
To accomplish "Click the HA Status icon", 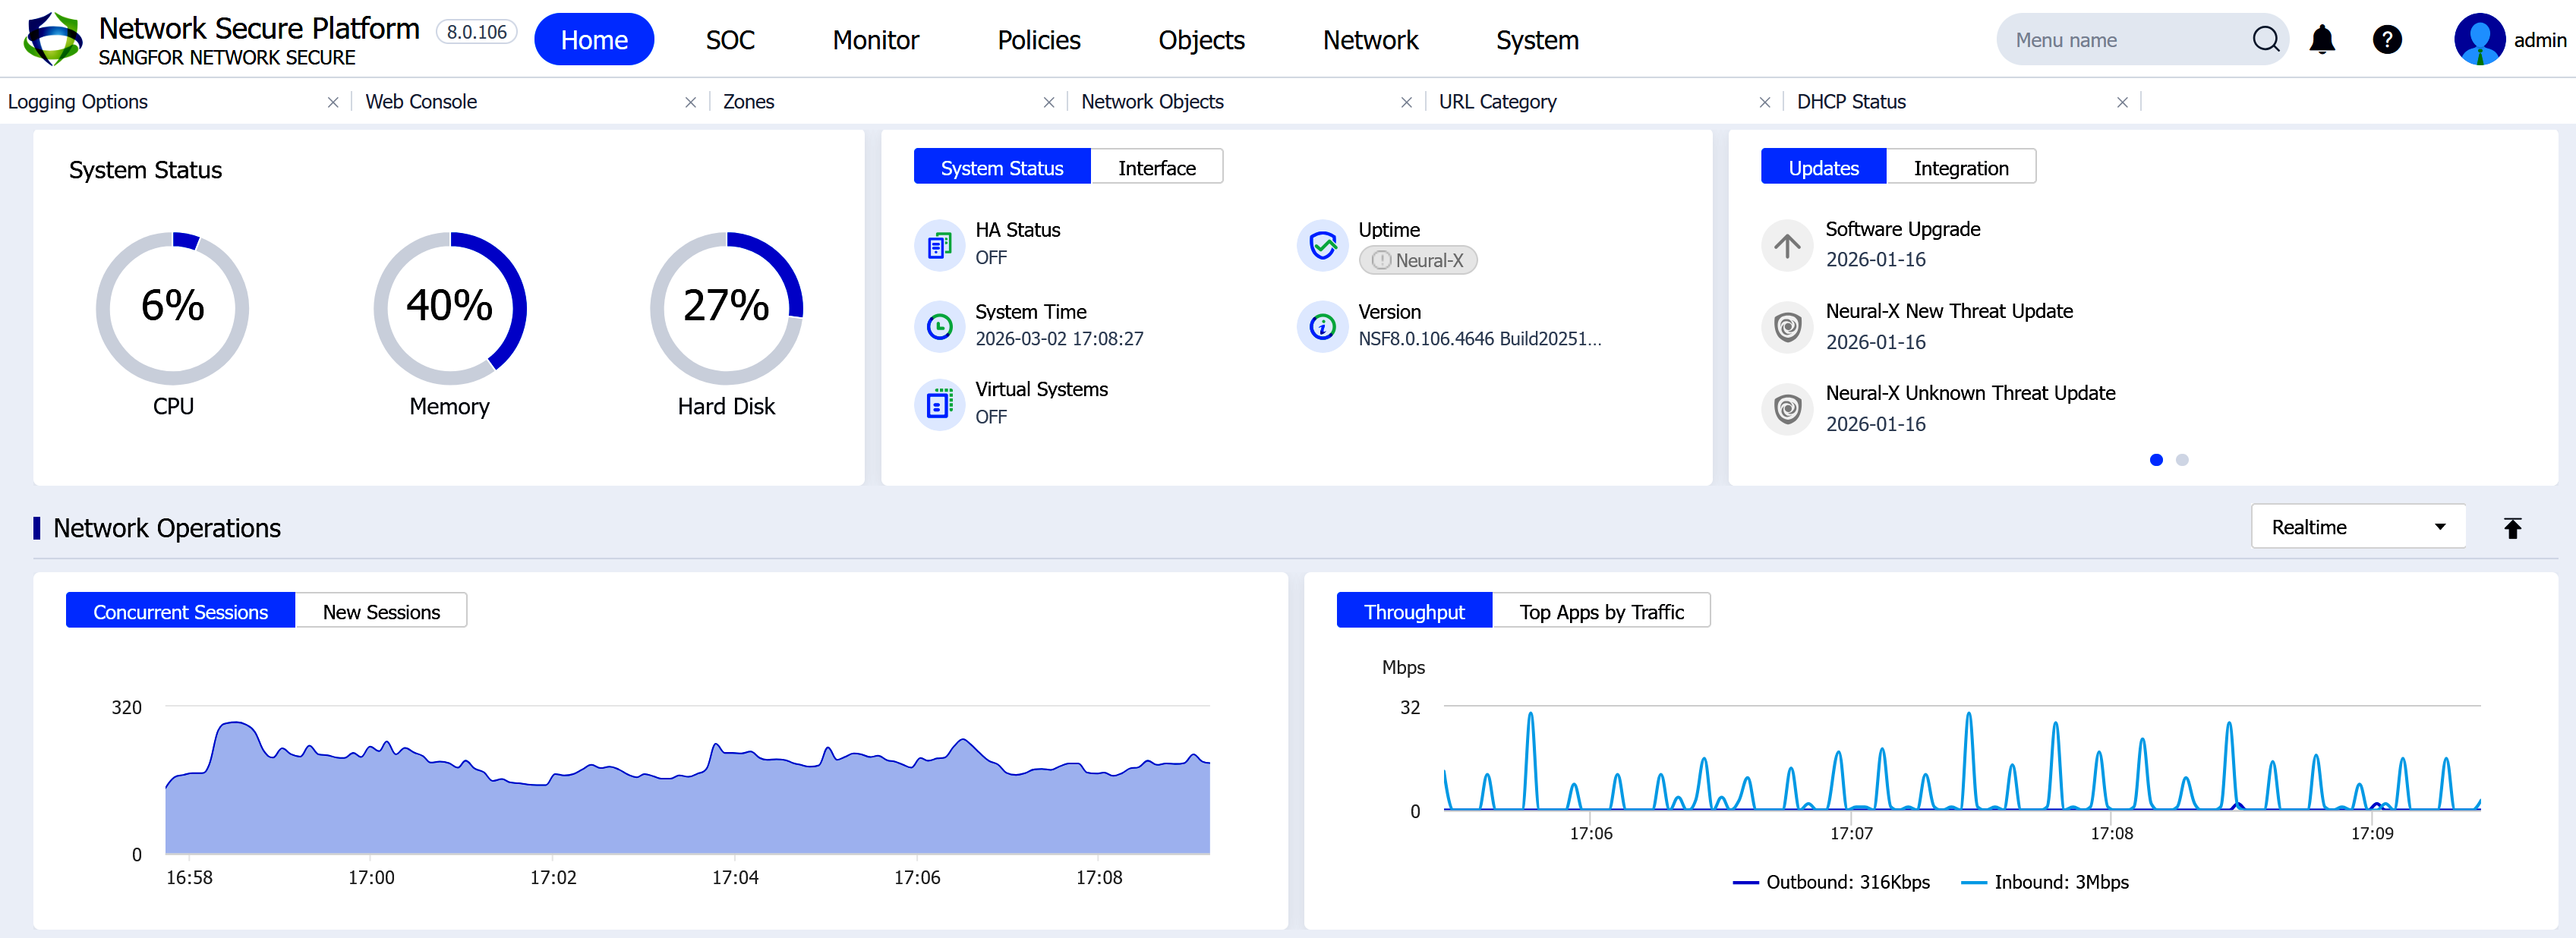I will point(939,244).
